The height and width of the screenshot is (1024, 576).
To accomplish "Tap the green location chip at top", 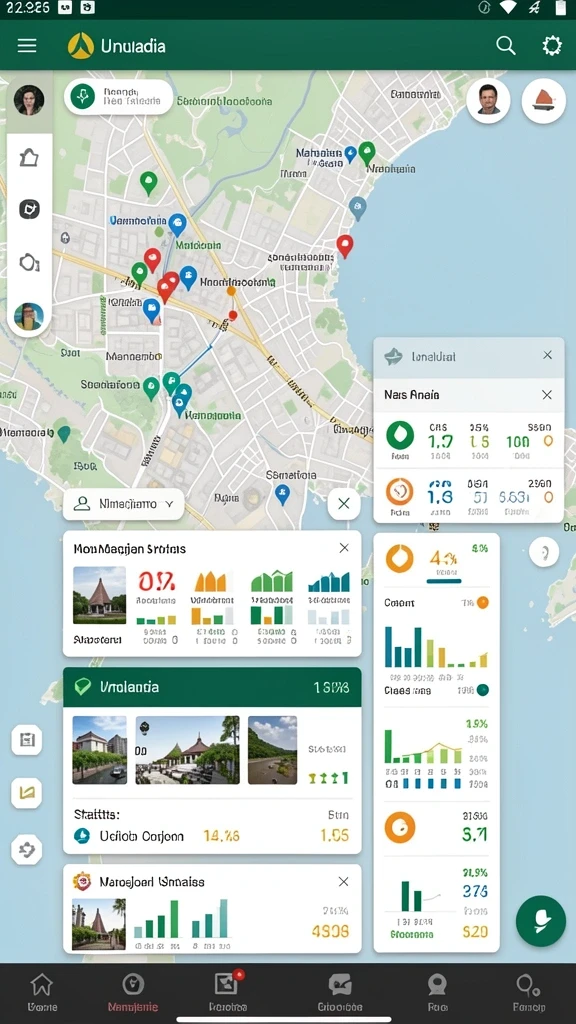I will [118, 97].
